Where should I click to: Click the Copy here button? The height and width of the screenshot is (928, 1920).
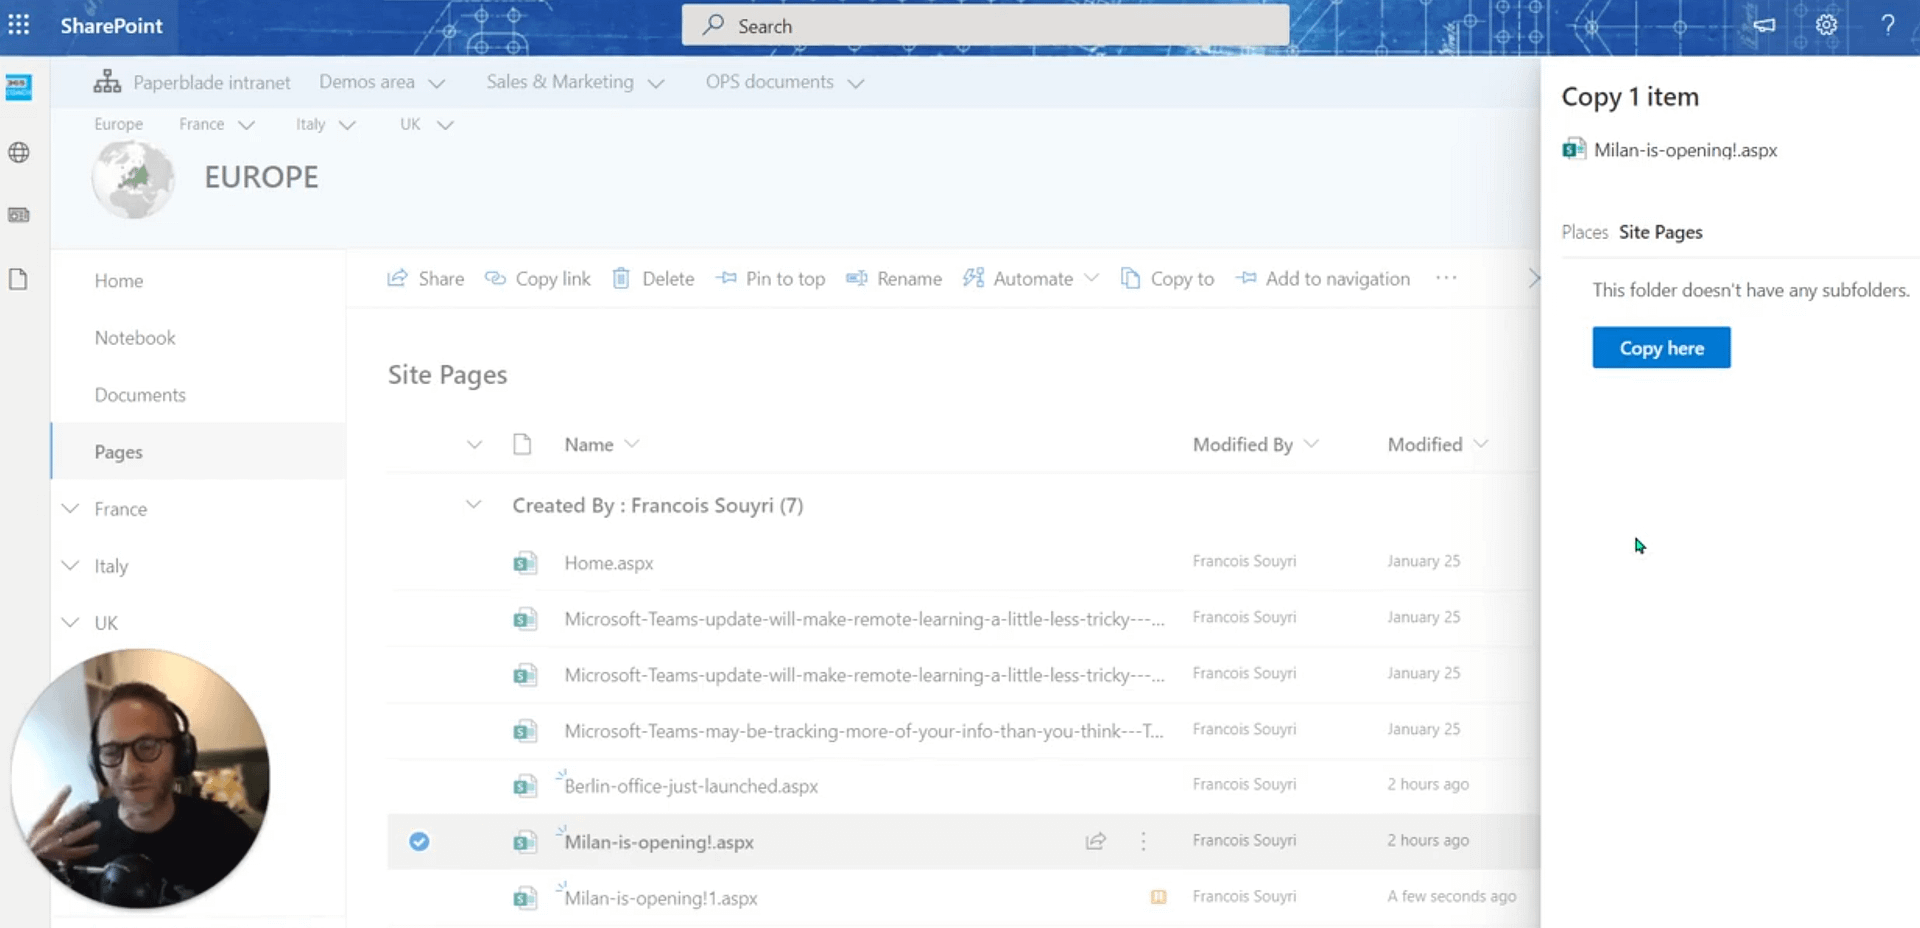pos(1660,347)
